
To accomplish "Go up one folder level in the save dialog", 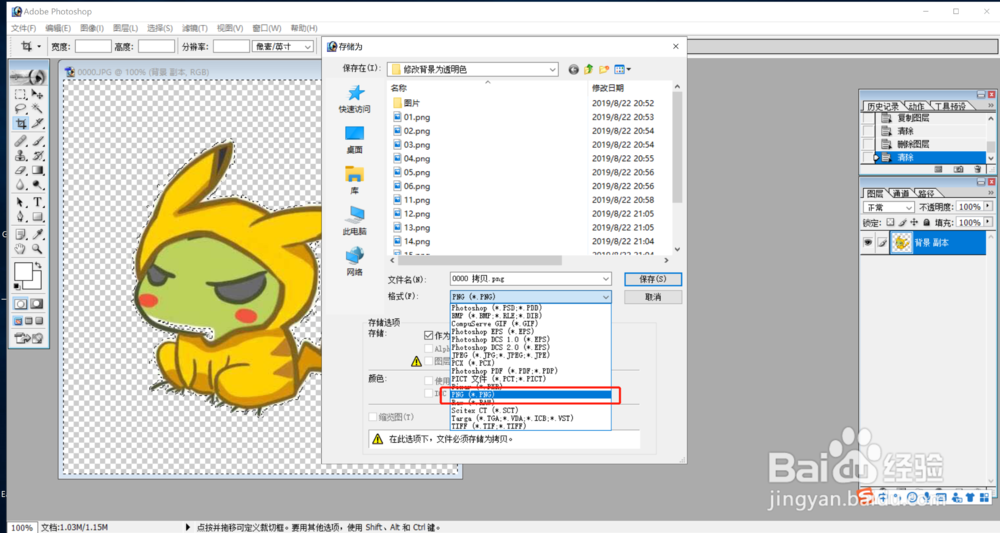I will pos(588,69).
